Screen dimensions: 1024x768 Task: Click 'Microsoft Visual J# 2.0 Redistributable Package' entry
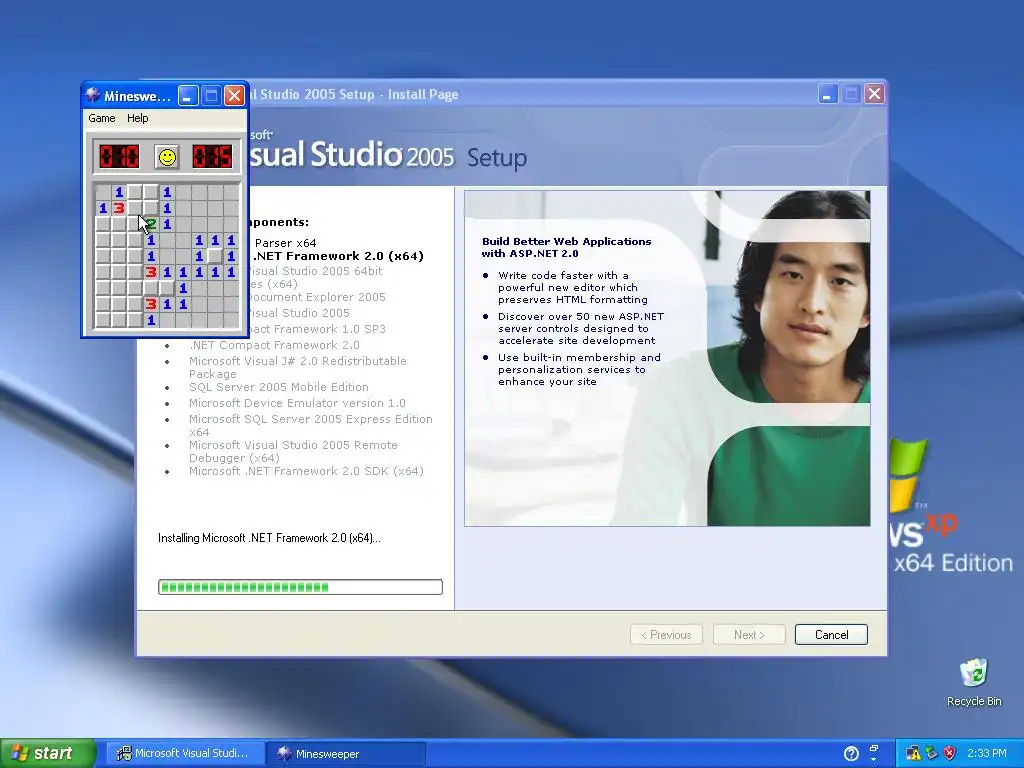[297, 367]
